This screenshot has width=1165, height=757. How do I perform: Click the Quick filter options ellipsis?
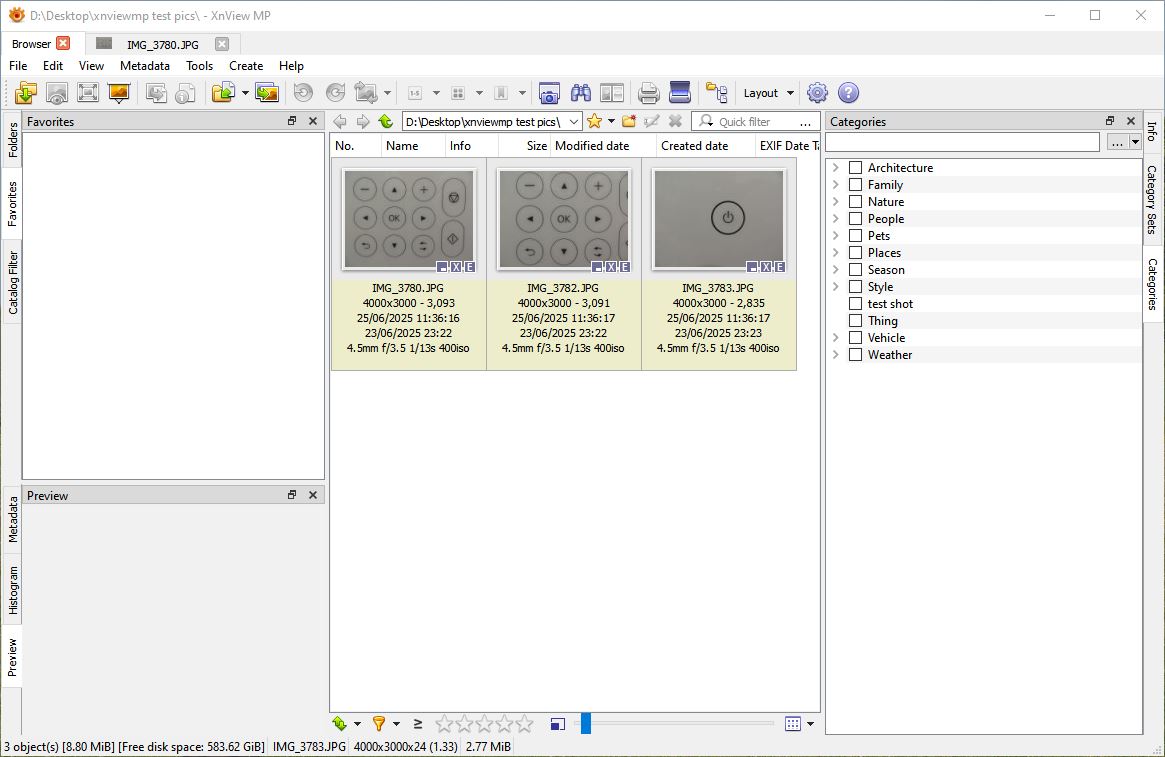(805, 122)
